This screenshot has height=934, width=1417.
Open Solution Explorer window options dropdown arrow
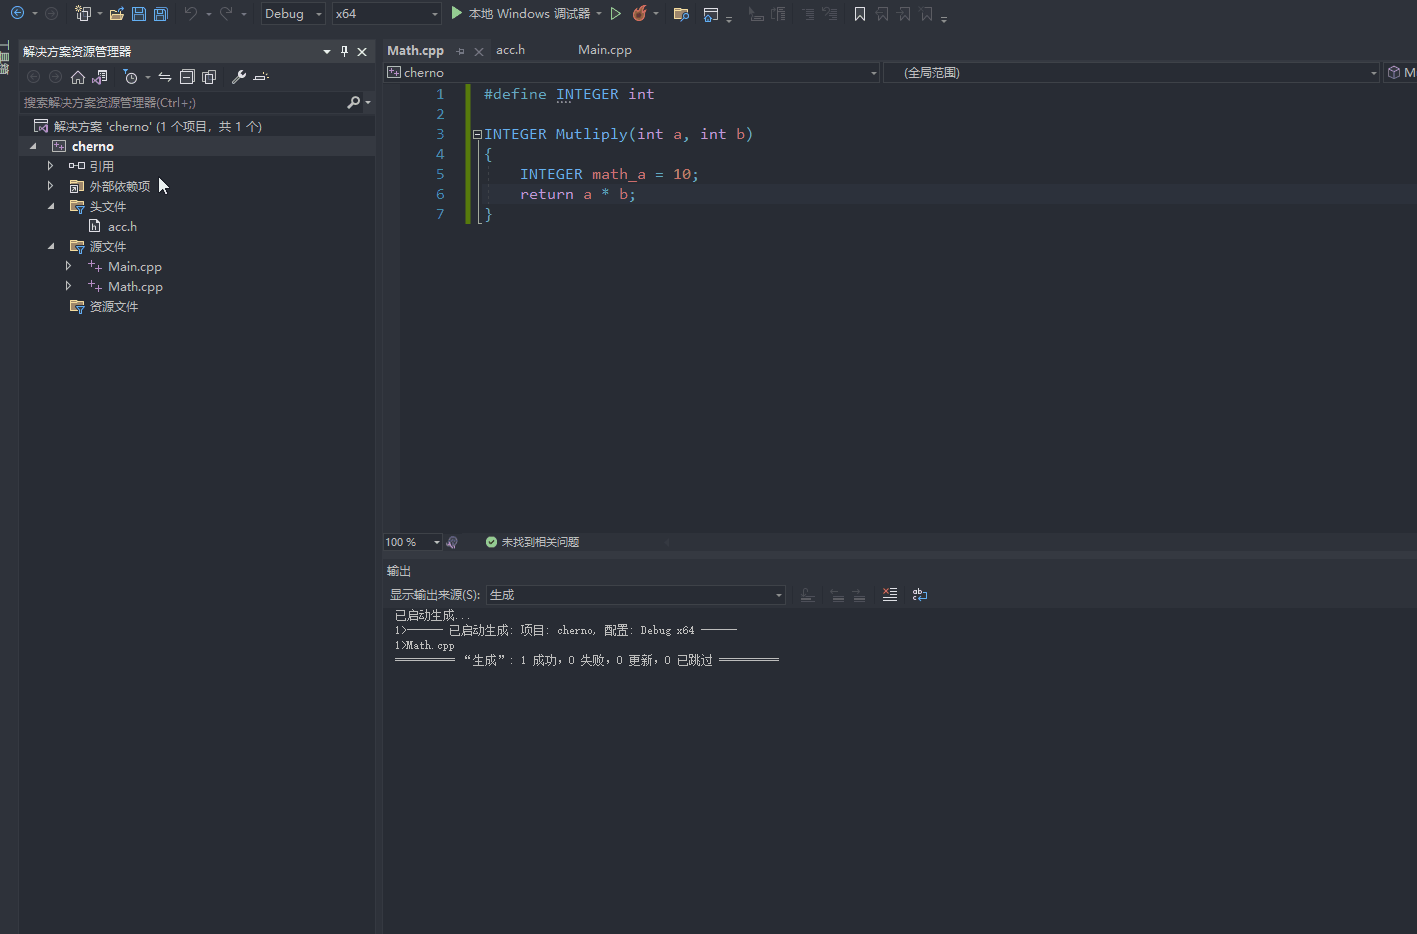pos(327,51)
